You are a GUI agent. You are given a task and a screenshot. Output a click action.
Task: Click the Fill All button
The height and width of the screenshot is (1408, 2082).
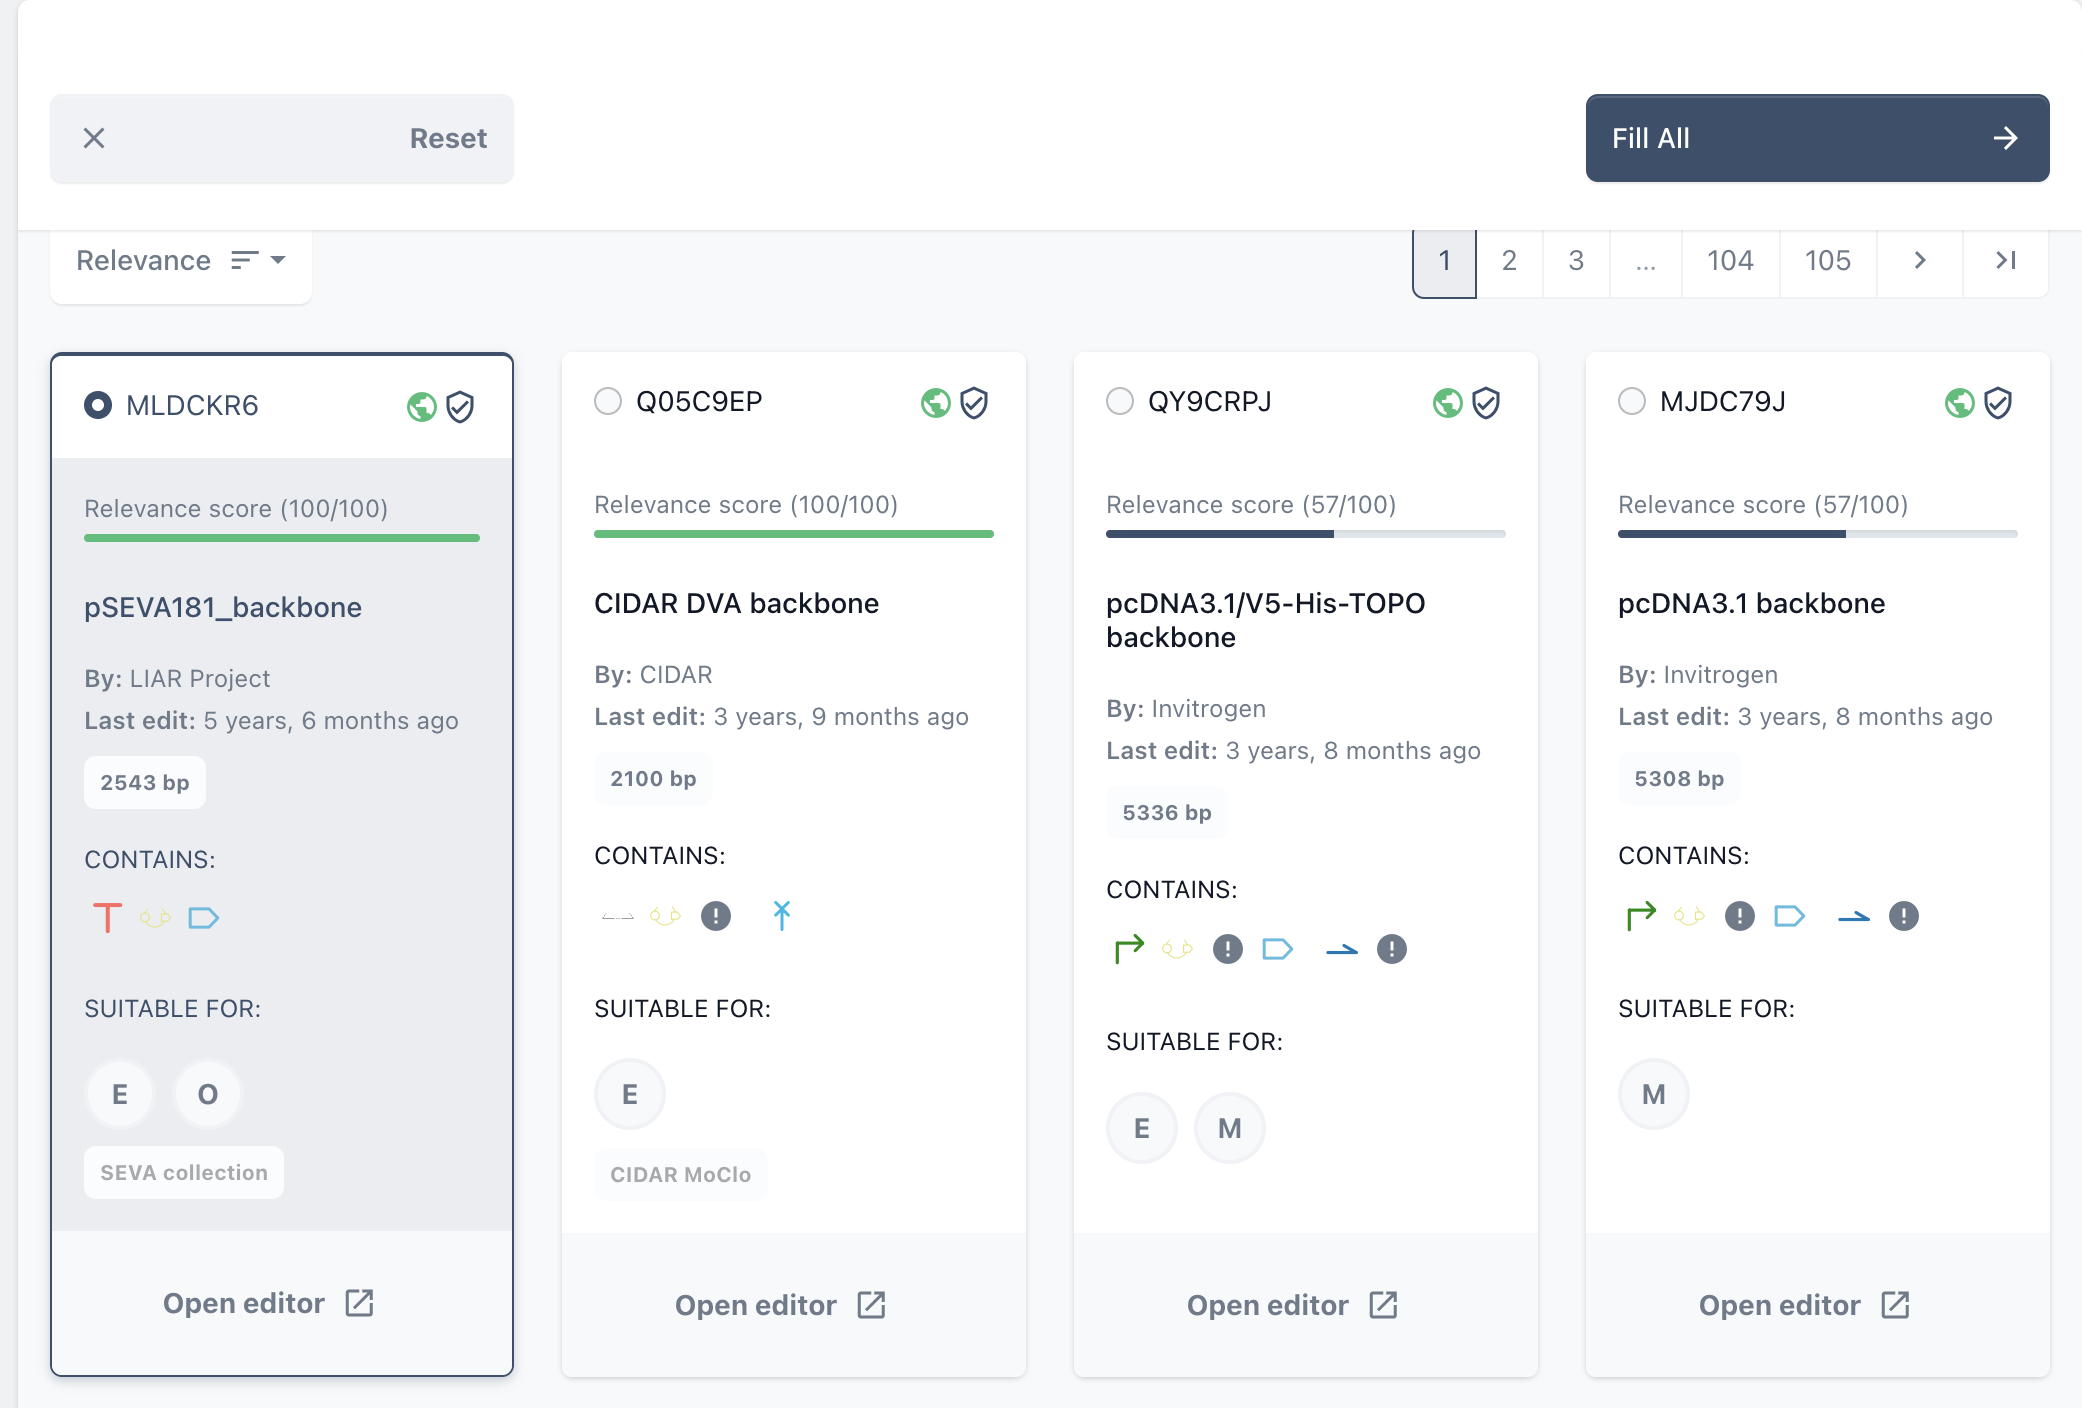coord(1818,138)
